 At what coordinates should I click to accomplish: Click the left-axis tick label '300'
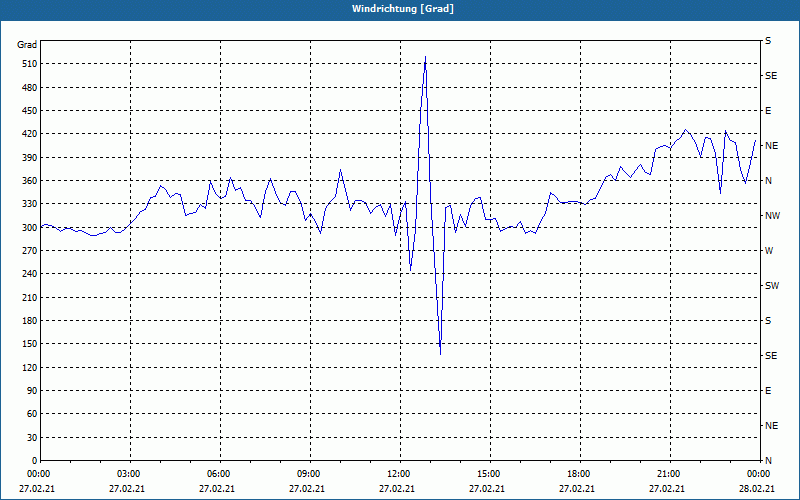[30, 228]
